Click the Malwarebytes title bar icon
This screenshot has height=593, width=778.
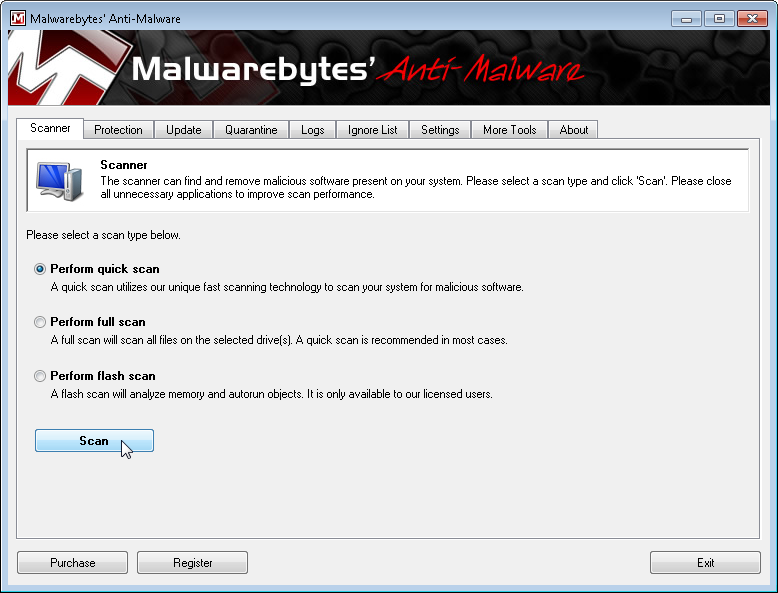pyautogui.click(x=17, y=18)
